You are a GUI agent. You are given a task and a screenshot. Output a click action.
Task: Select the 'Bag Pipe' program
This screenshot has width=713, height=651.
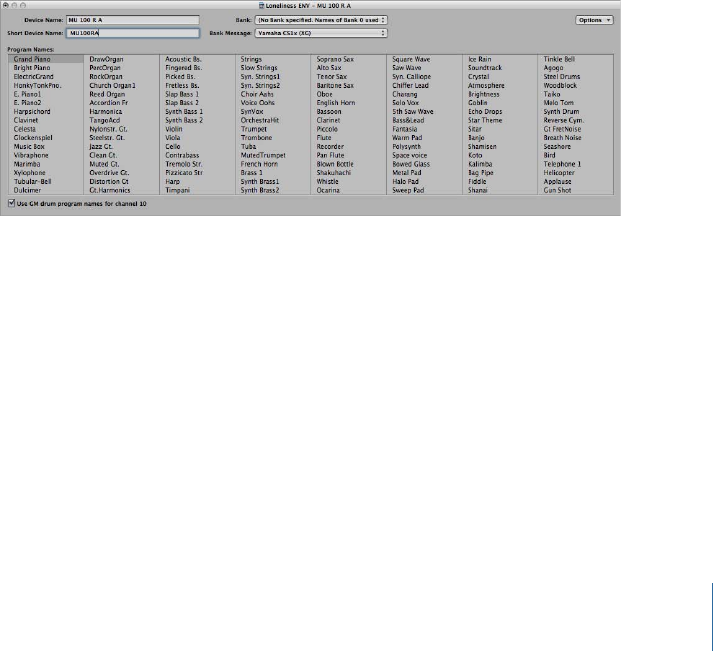coord(480,173)
